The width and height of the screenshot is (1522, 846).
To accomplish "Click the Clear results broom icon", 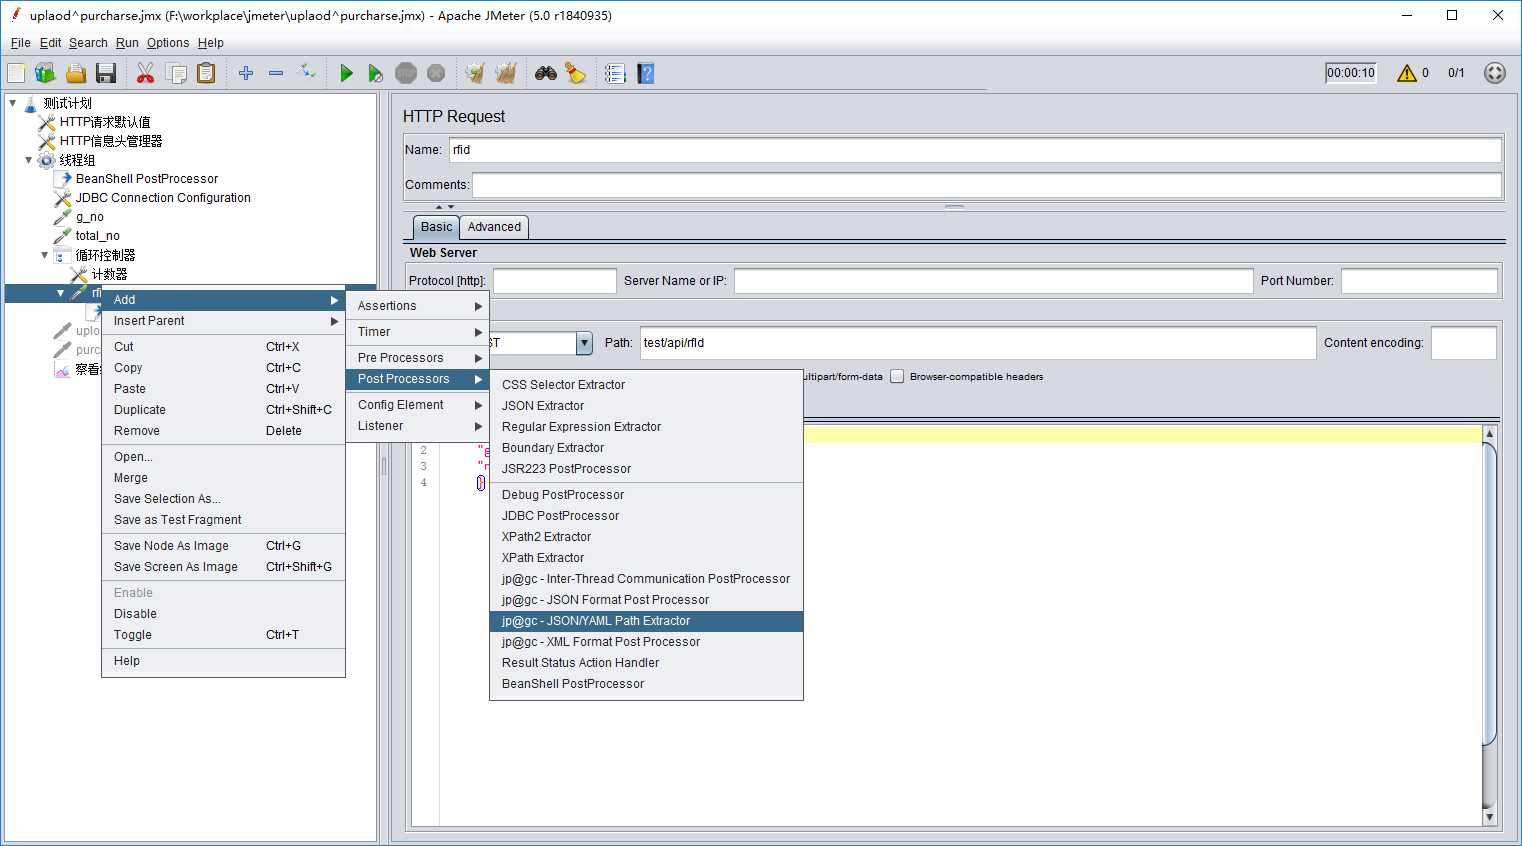I will pos(475,73).
